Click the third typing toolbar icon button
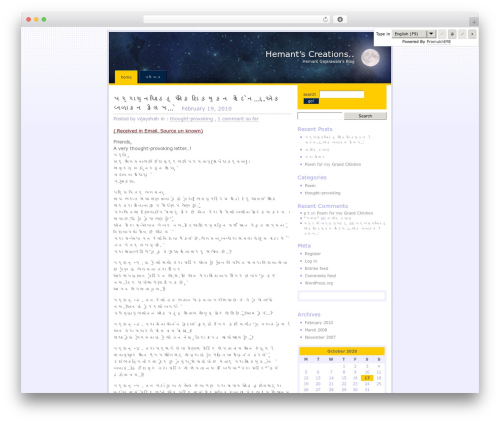 point(462,34)
